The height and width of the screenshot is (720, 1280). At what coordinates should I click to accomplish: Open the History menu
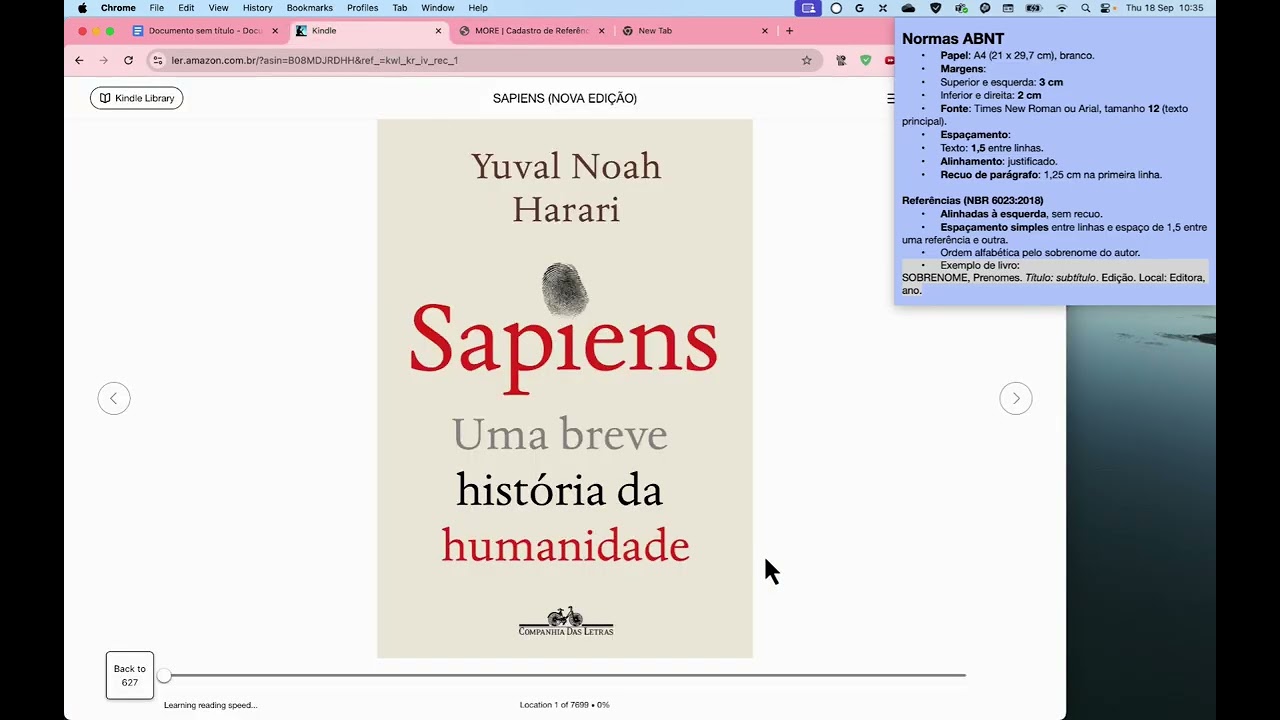tap(257, 8)
